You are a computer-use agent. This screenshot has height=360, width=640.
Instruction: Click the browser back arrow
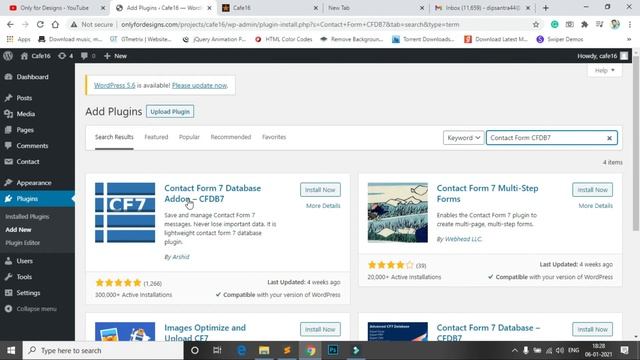10,24
